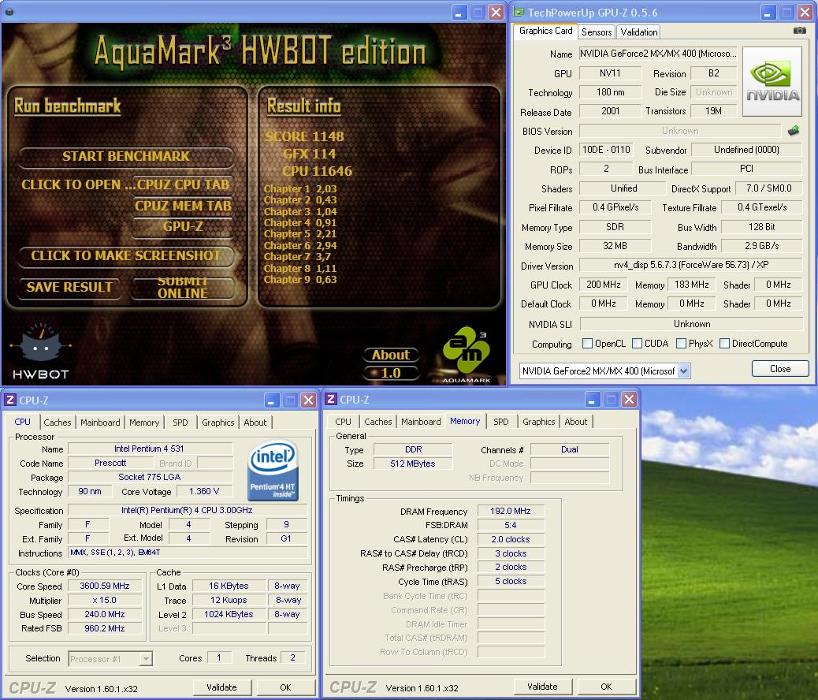Select the Graphics Card tab in GPU-Z
Viewport: 818px width, 700px height.
546,31
